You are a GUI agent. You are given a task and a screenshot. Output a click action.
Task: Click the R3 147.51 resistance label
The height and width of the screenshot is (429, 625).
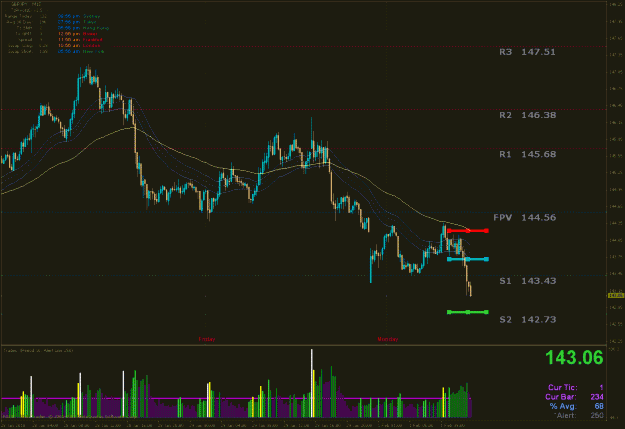tap(527, 52)
